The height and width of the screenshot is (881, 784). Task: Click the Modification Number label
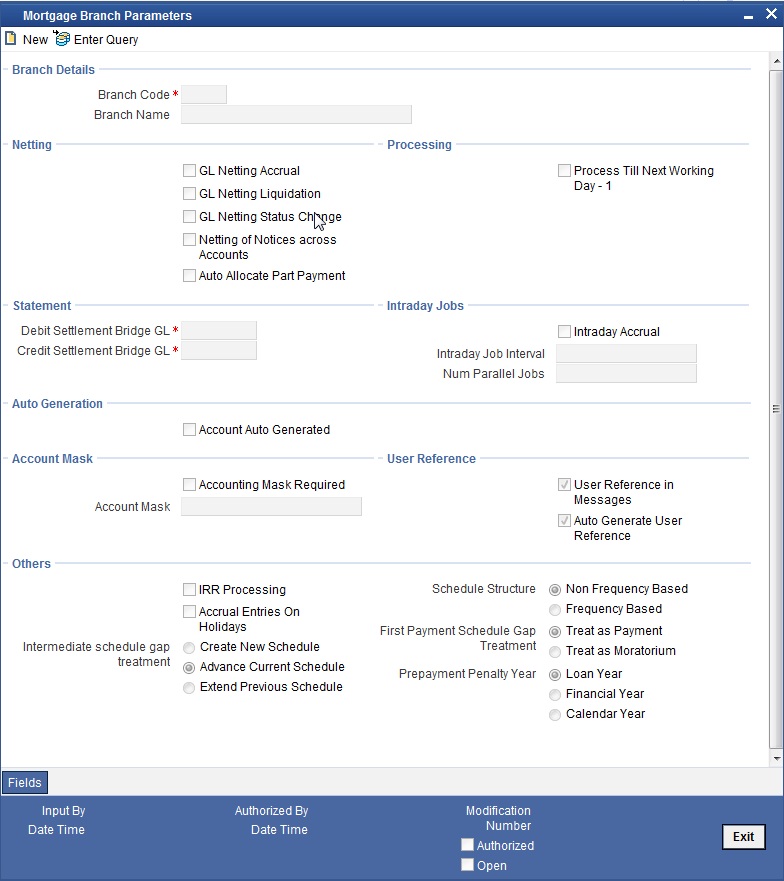[x=498, y=818]
